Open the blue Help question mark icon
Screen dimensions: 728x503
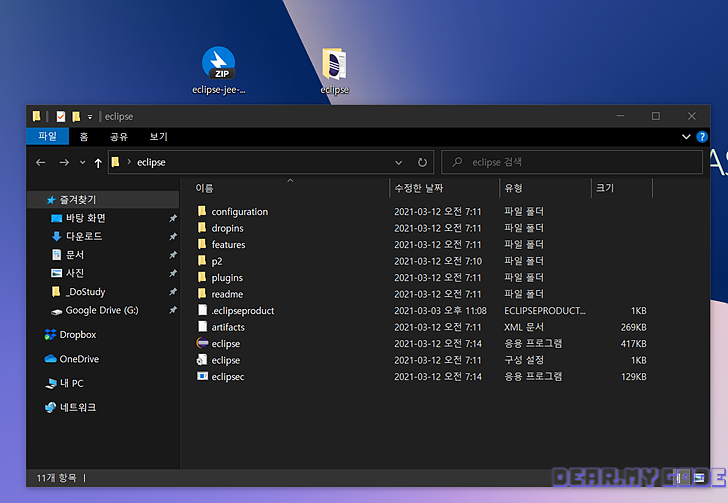[702, 137]
